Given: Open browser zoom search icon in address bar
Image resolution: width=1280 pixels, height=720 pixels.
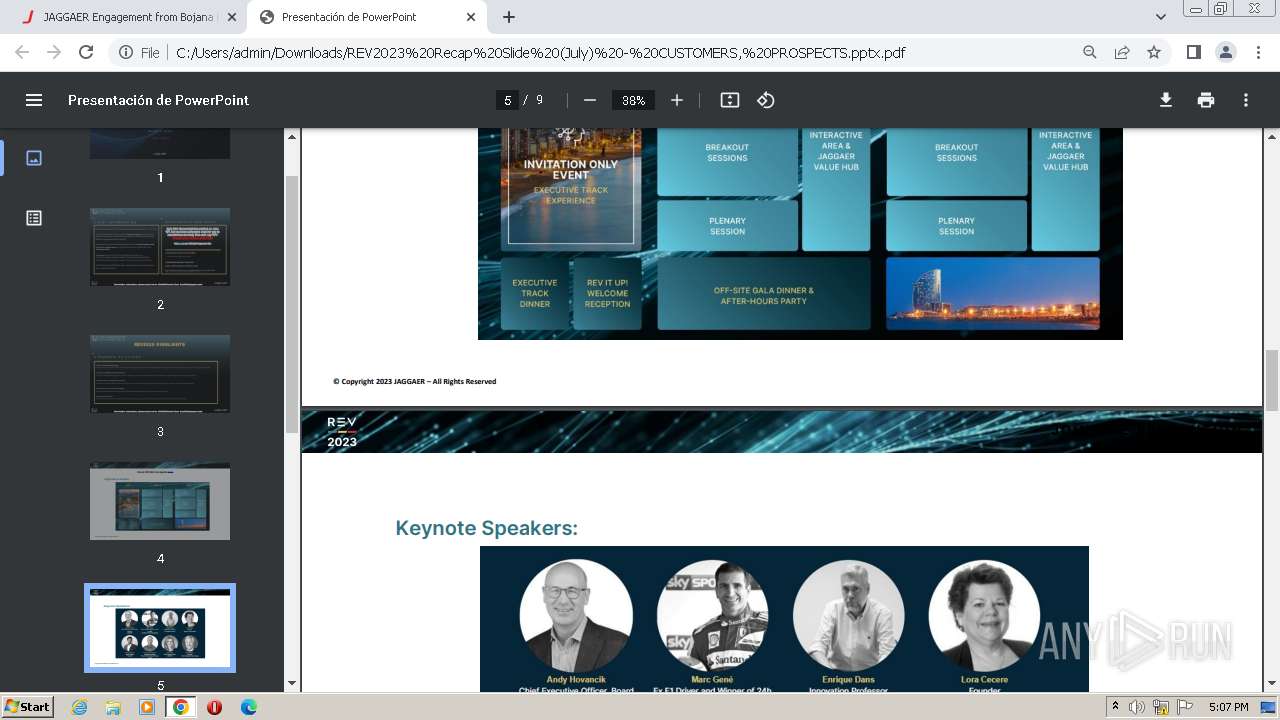Looking at the screenshot, I should (x=1090, y=52).
